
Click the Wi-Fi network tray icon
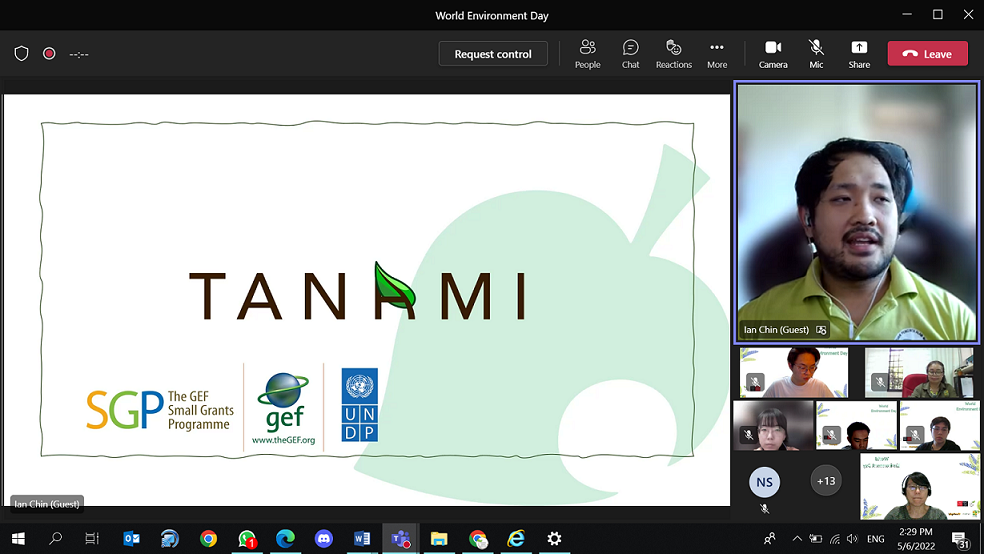point(834,538)
